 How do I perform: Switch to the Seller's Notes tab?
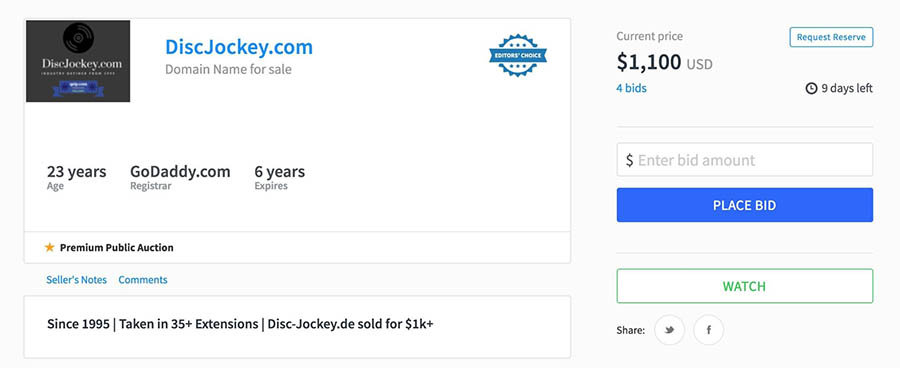coord(76,280)
